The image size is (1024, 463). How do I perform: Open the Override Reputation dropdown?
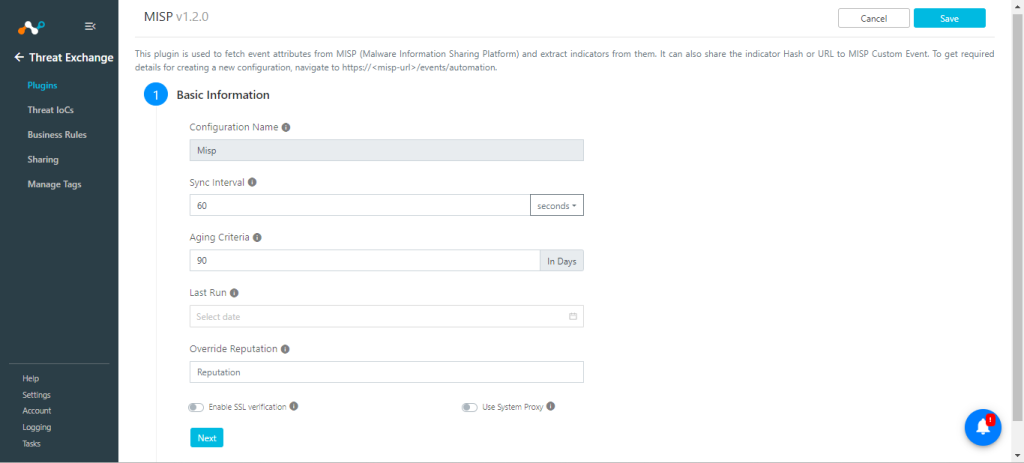click(x=387, y=372)
